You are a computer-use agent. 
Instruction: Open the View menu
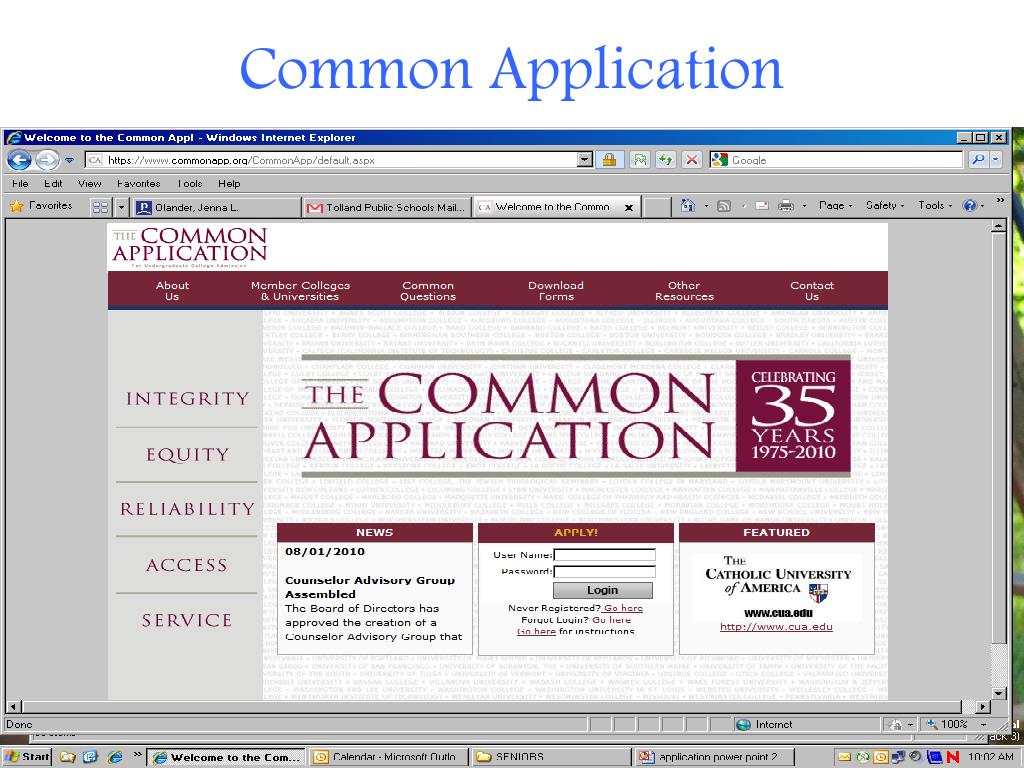[89, 184]
